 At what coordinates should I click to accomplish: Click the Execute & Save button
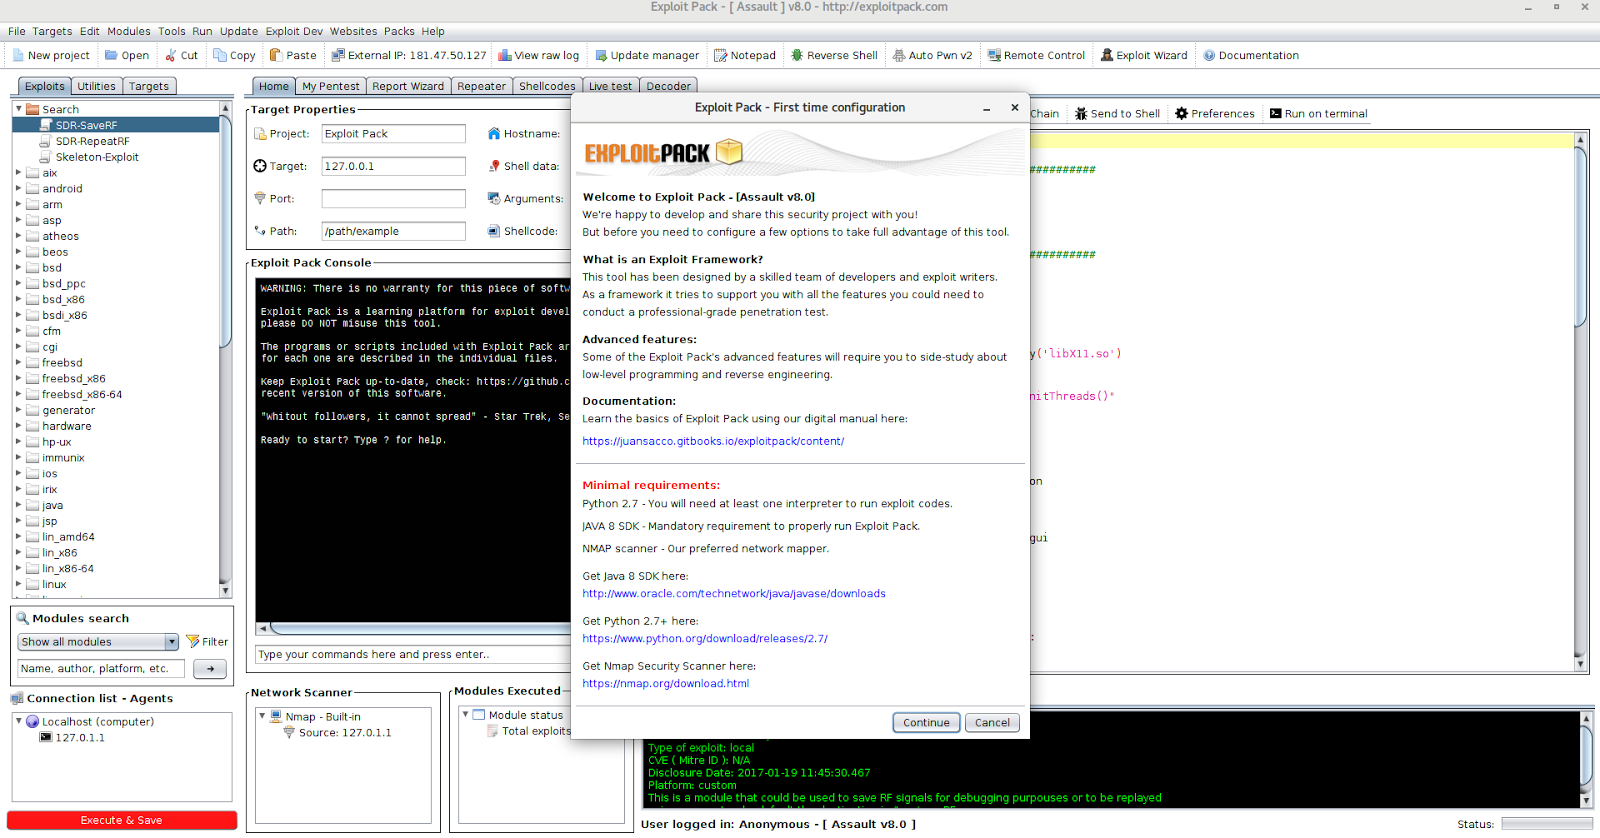click(122, 820)
